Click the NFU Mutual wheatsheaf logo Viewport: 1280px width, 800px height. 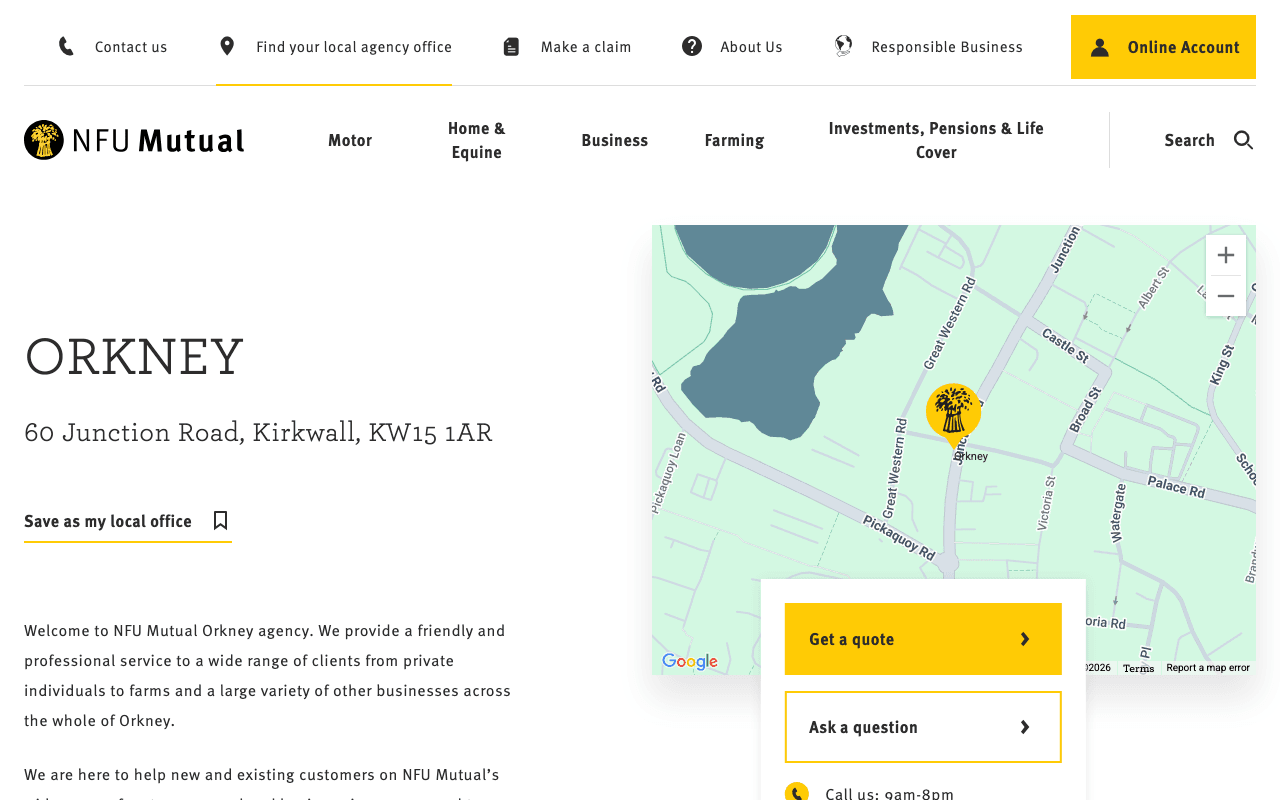[44, 140]
